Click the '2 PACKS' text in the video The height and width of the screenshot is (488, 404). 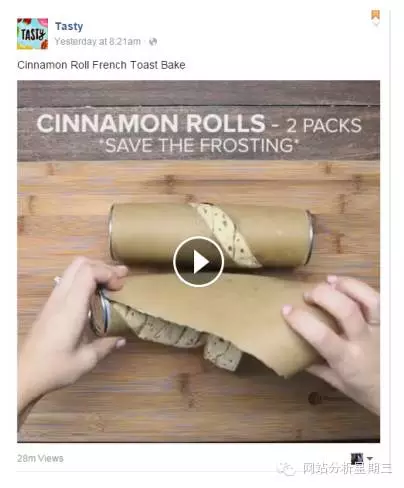324,126
